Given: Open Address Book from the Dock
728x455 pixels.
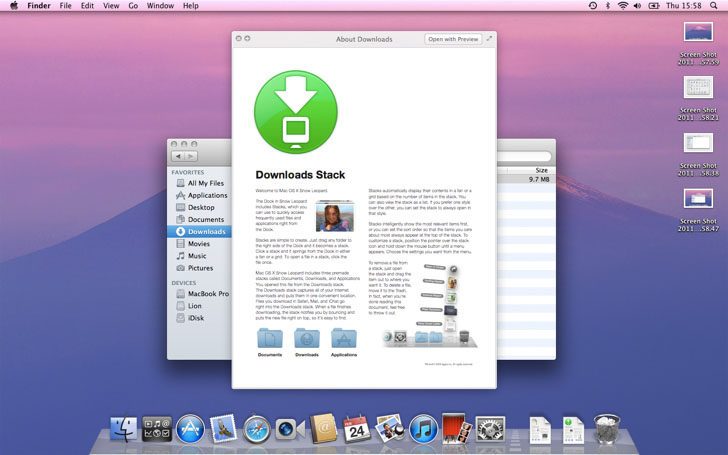Looking at the screenshot, I should pyautogui.click(x=324, y=428).
